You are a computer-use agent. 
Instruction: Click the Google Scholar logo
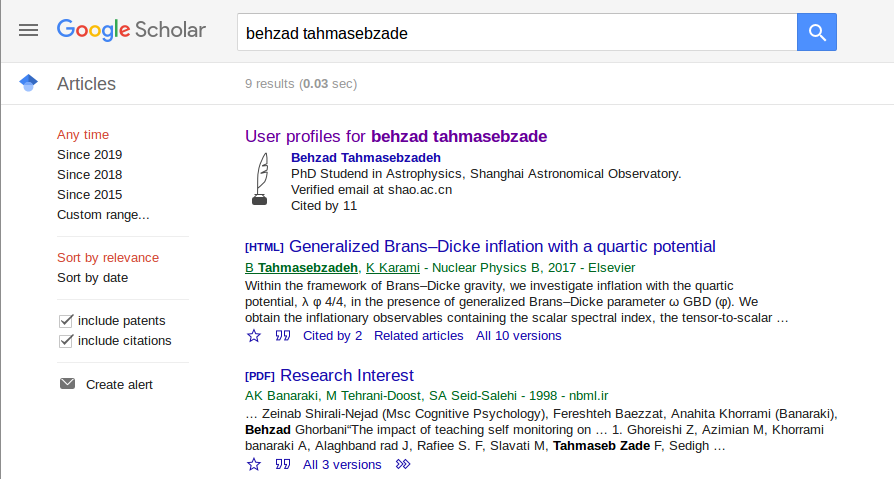point(131,30)
